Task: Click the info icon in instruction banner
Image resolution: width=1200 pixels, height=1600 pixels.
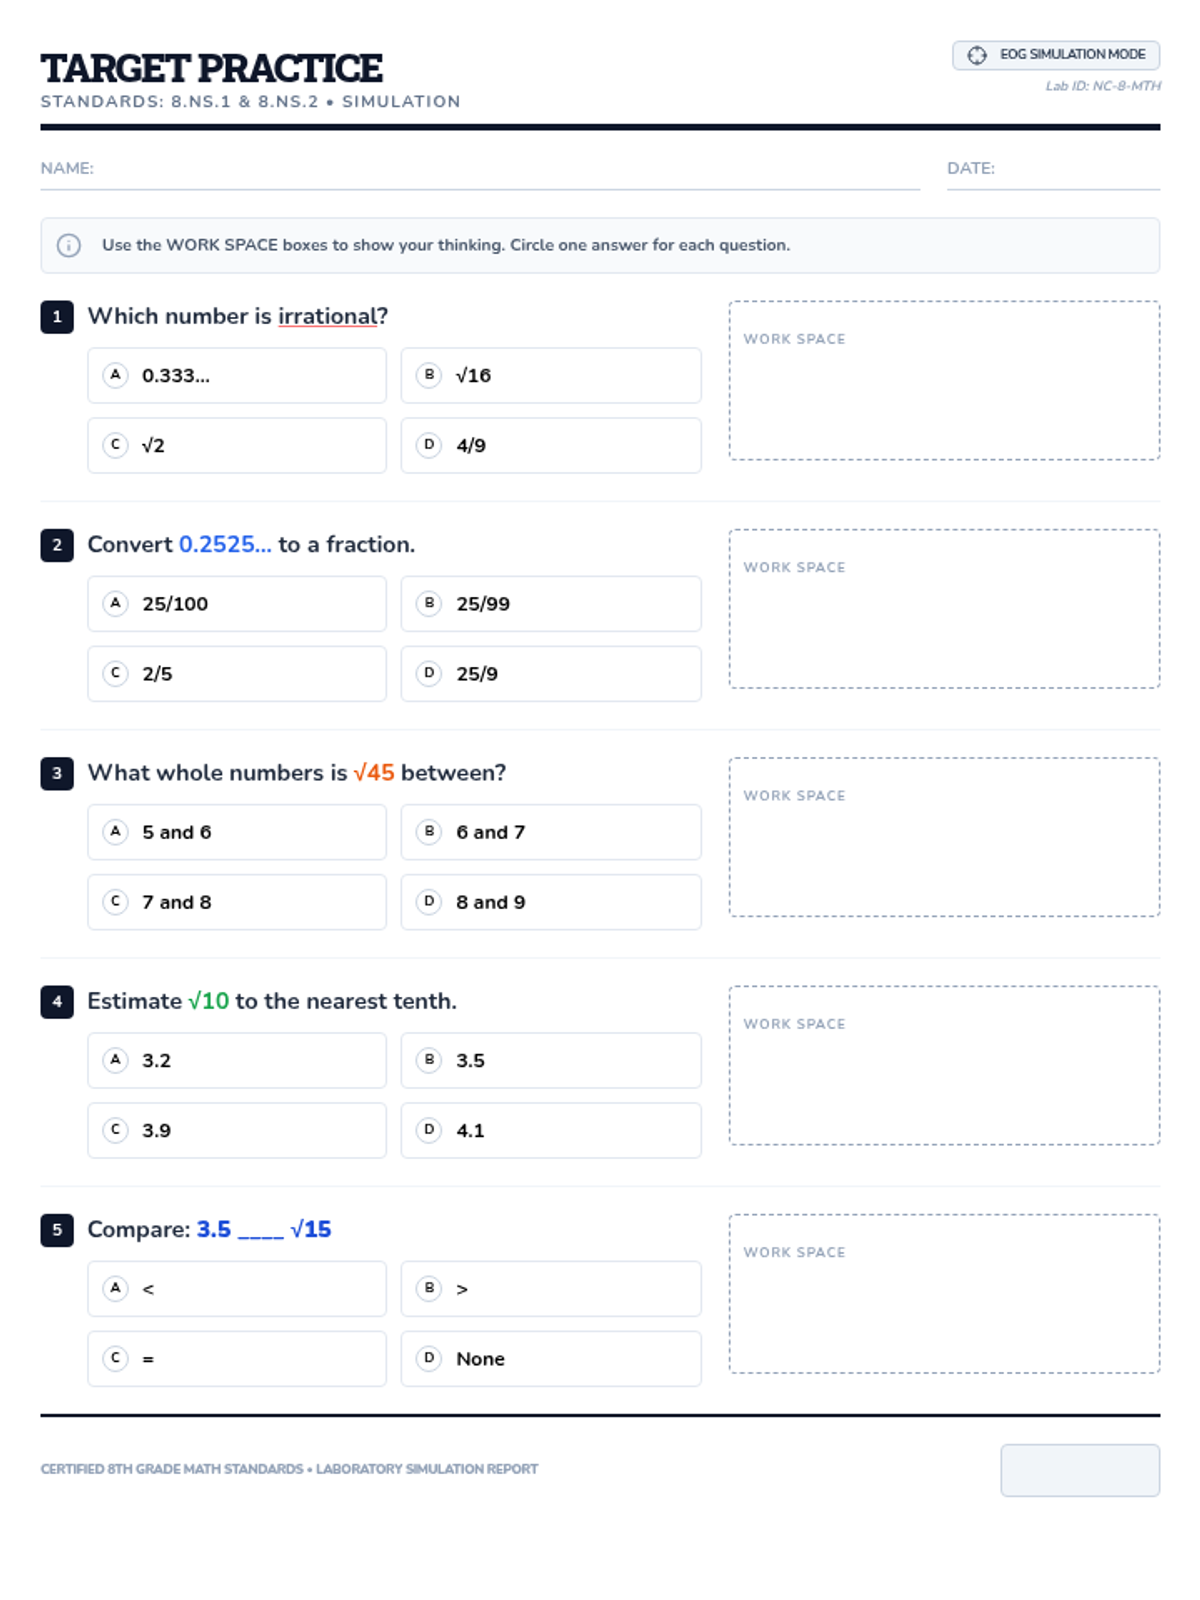Action: point(69,245)
